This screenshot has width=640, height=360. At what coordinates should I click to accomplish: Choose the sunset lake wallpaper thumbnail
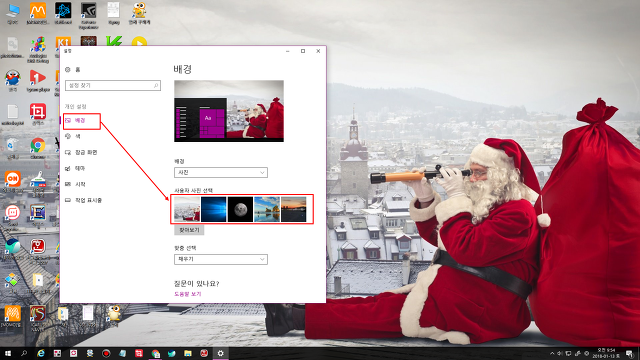tap(293, 209)
